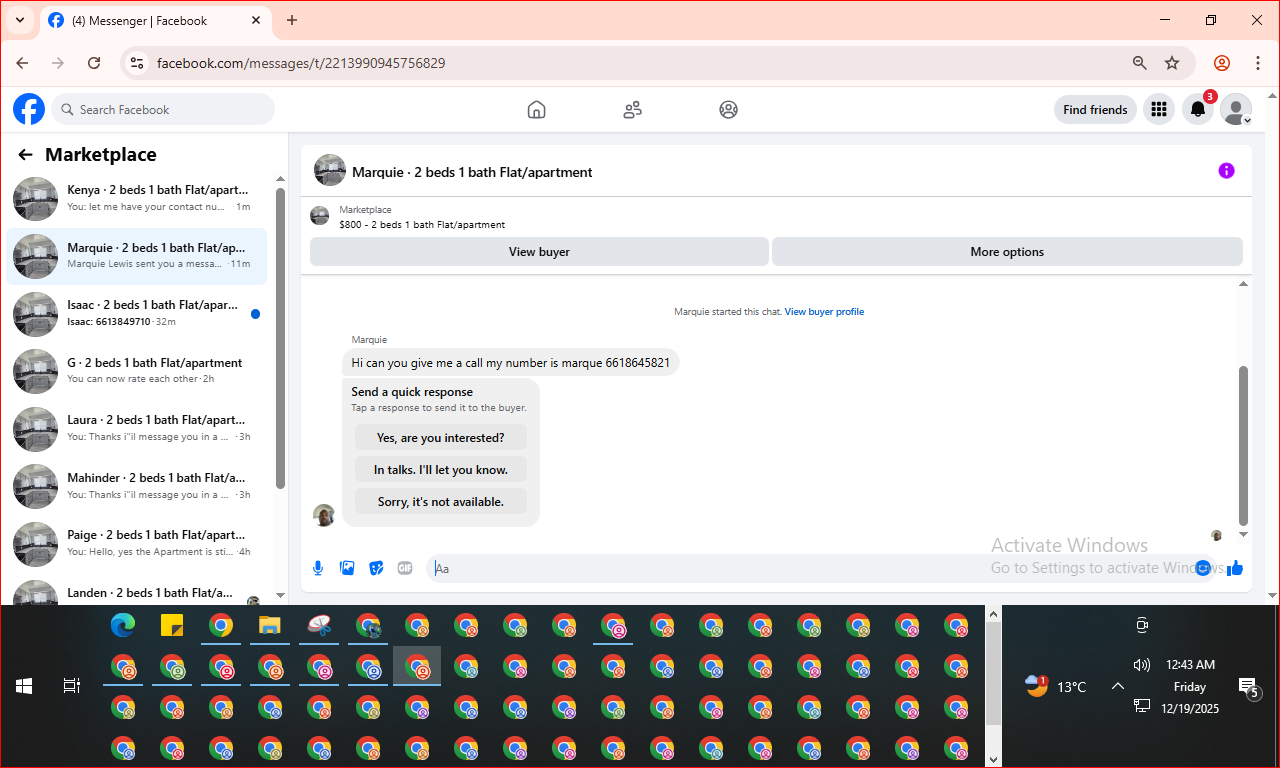Screen dimensions: 1280x768
Task: Open Mahinder conversation in list
Action: click(x=137, y=486)
